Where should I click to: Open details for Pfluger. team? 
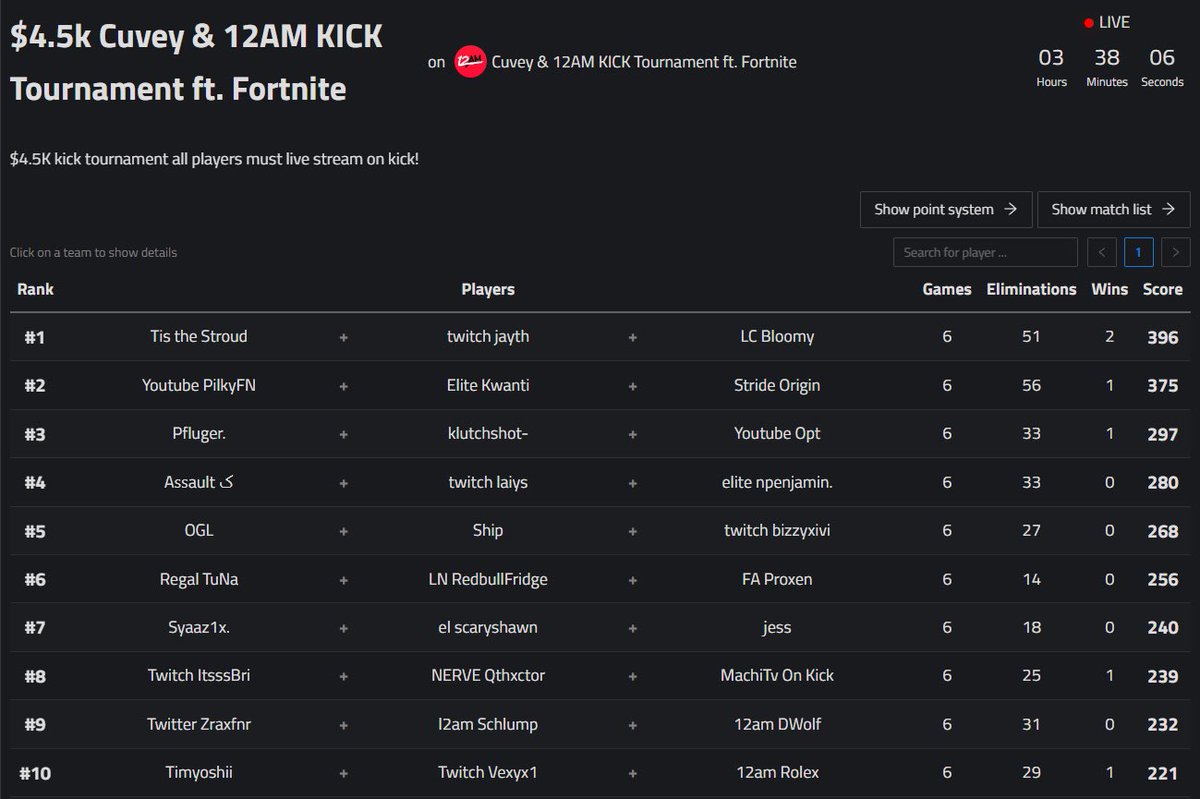coord(600,433)
